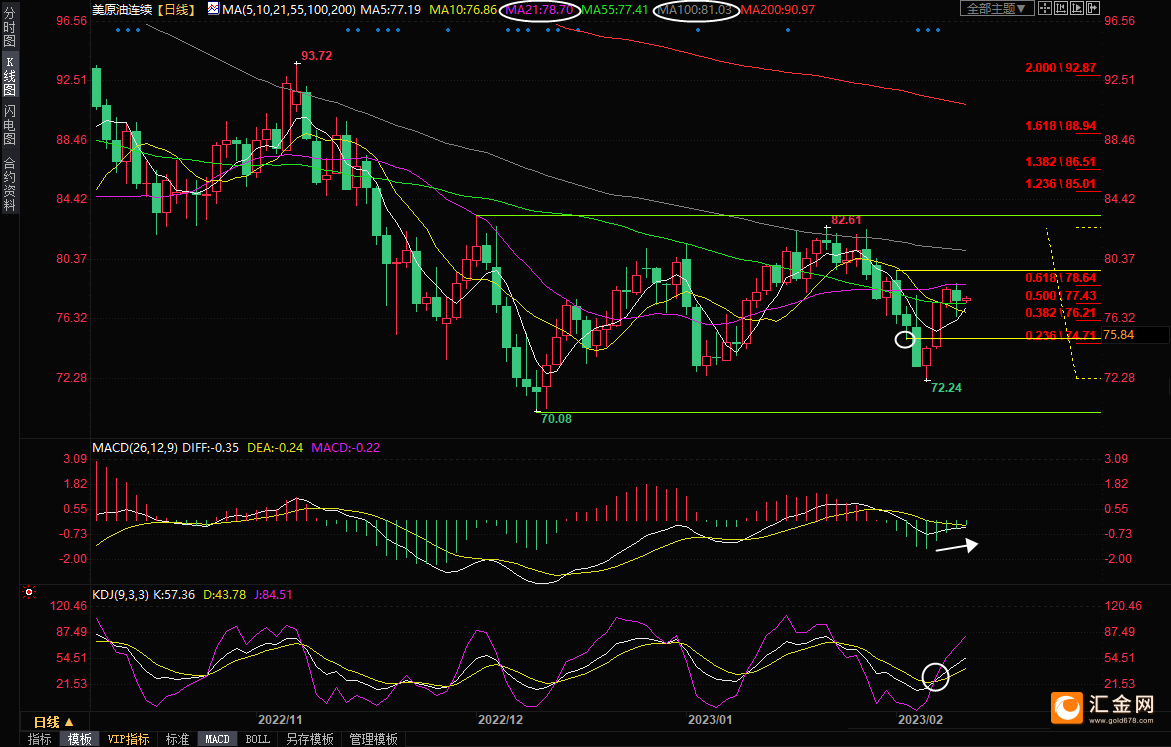Viewport: 1171px width, 747px height.
Task: Switch to 闪电图 view
Action: tap(10, 124)
